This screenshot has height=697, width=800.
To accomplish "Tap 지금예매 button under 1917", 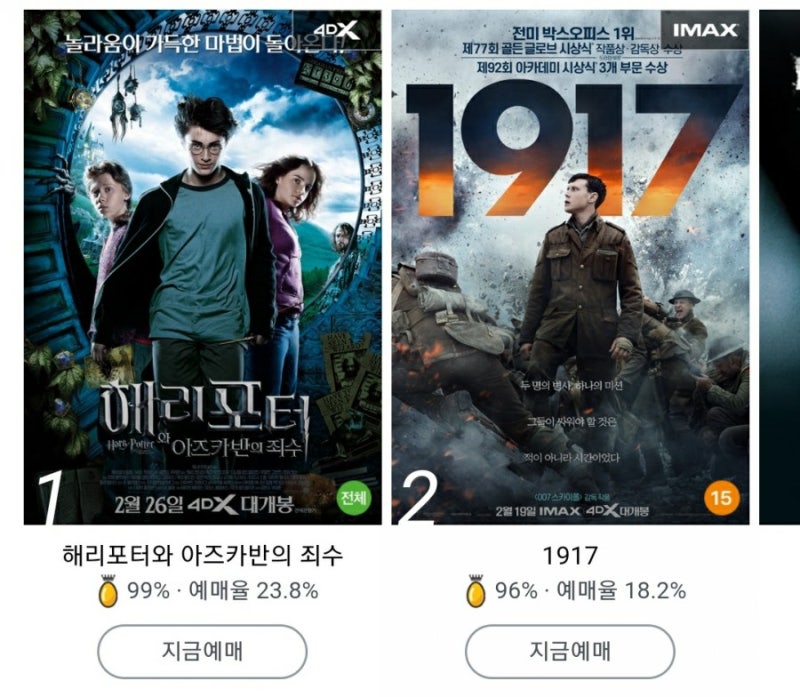I will [570, 652].
